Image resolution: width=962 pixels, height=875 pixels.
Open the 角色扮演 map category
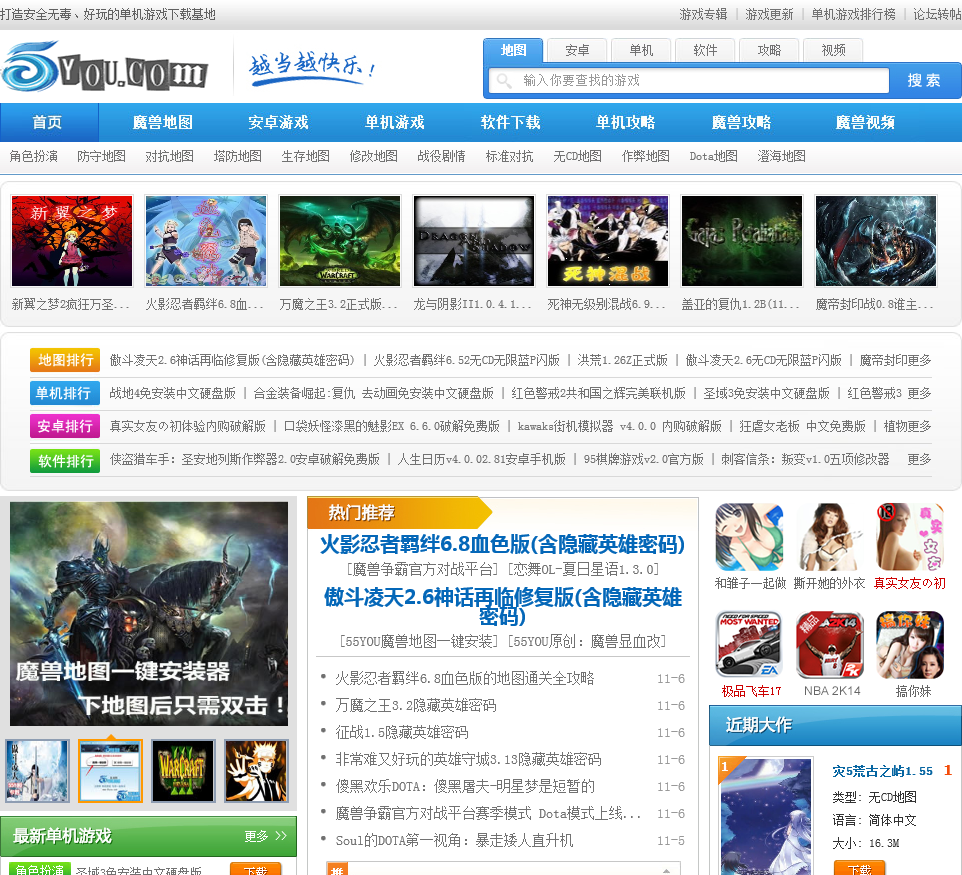34,156
